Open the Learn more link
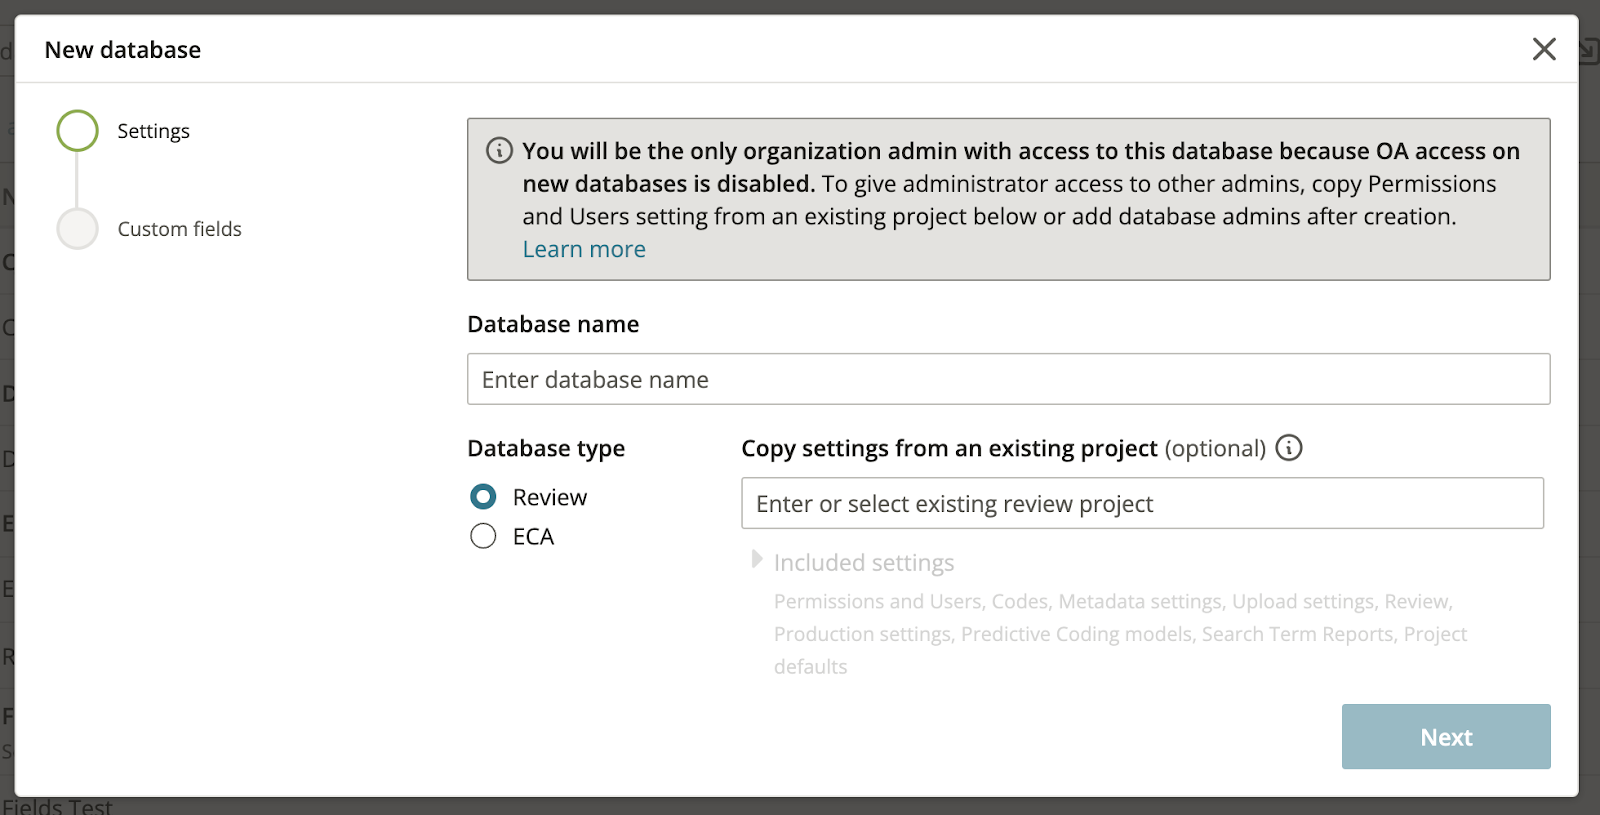Image resolution: width=1600 pixels, height=815 pixels. tap(584, 249)
